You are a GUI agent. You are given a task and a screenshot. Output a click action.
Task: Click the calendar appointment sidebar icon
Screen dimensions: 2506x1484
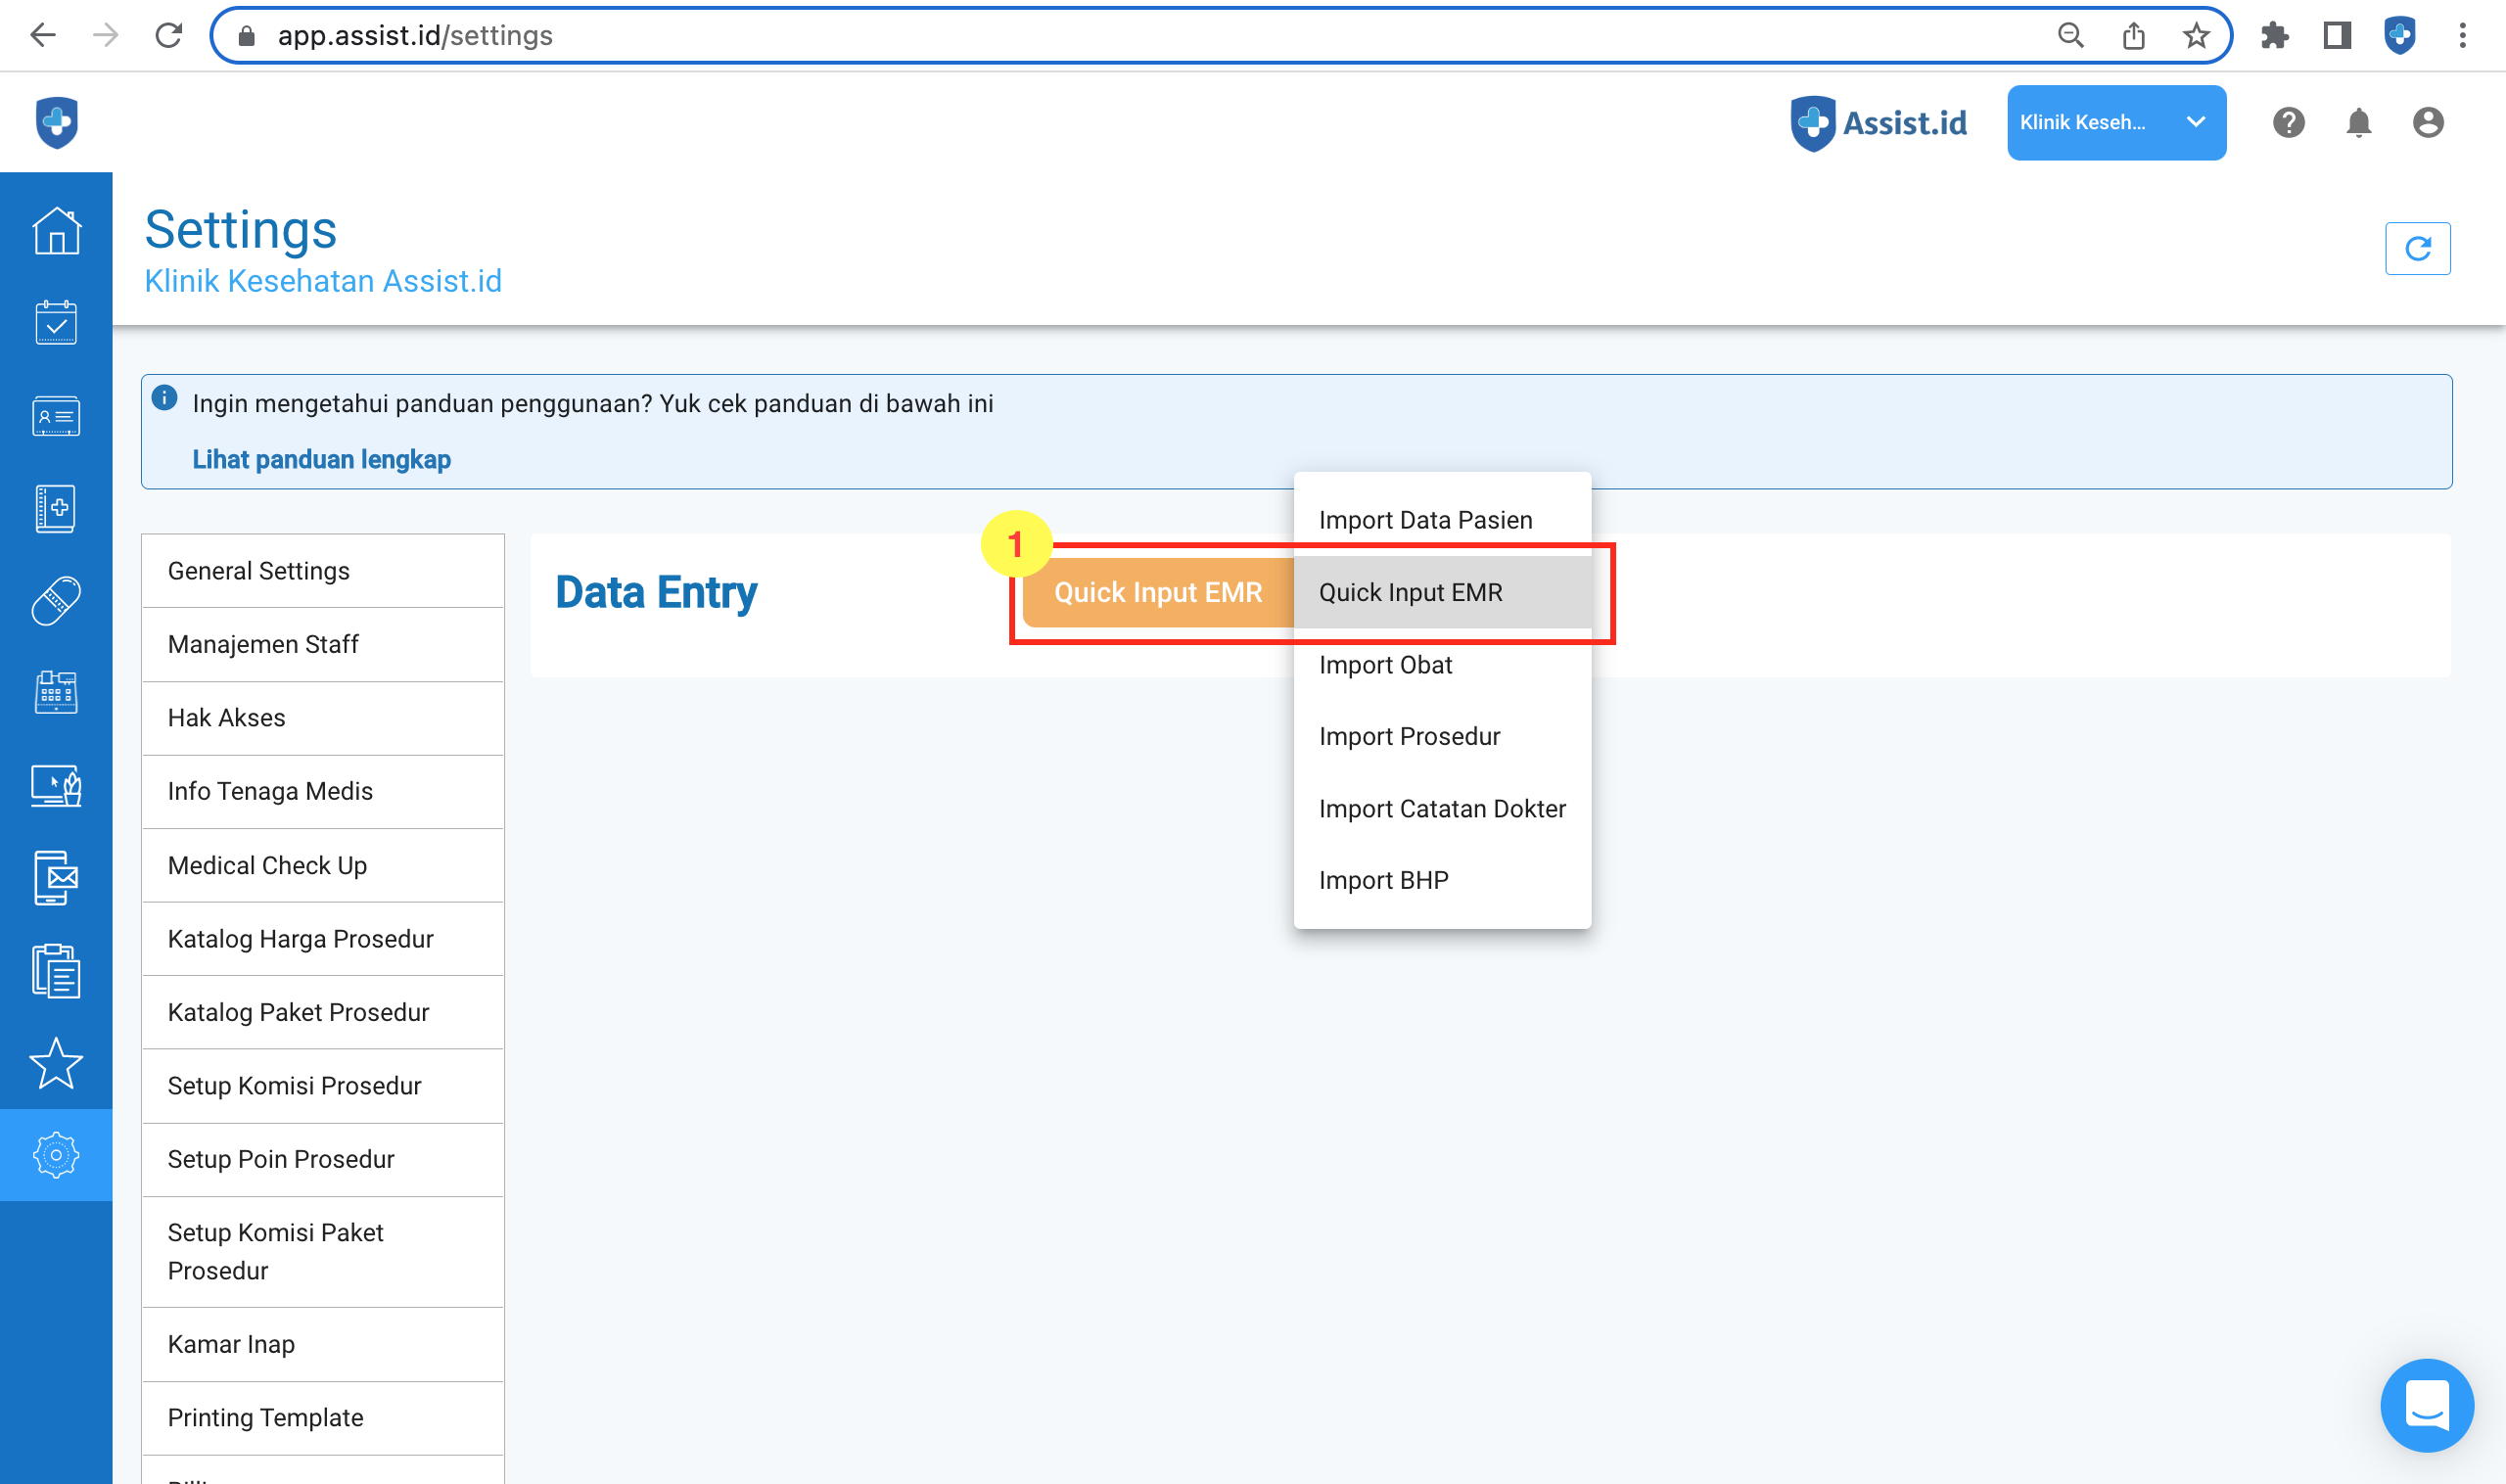[x=56, y=322]
